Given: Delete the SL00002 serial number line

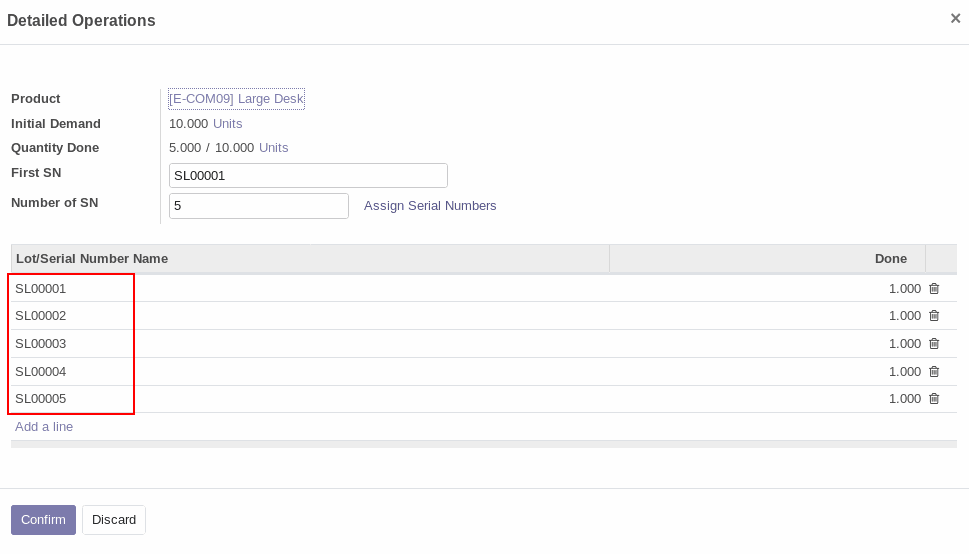Looking at the screenshot, I should 934,316.
